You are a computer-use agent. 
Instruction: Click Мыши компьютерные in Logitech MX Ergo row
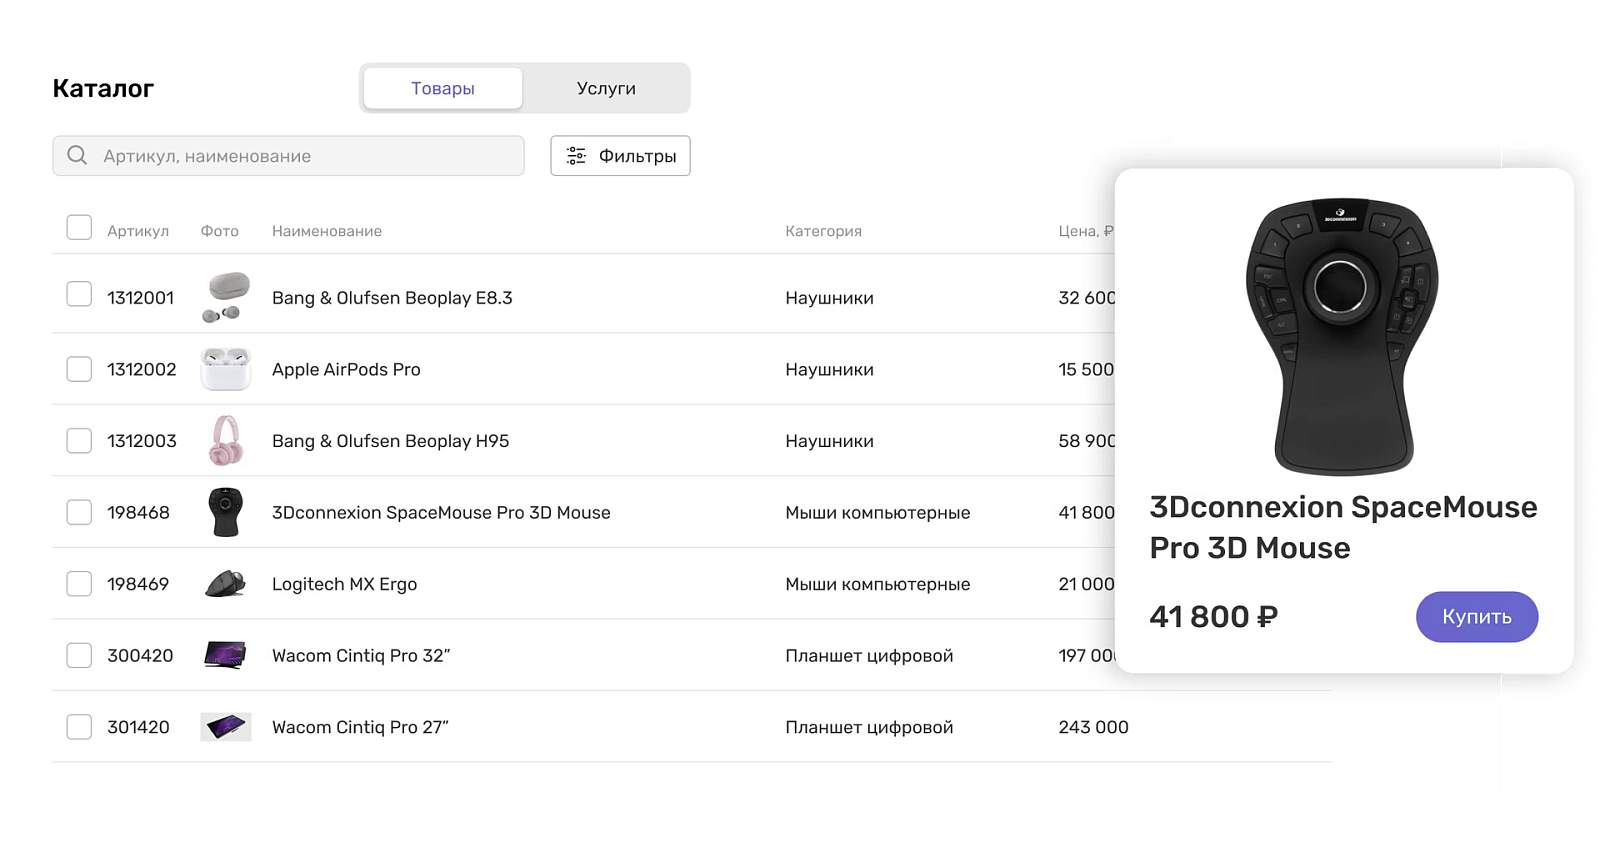877,584
